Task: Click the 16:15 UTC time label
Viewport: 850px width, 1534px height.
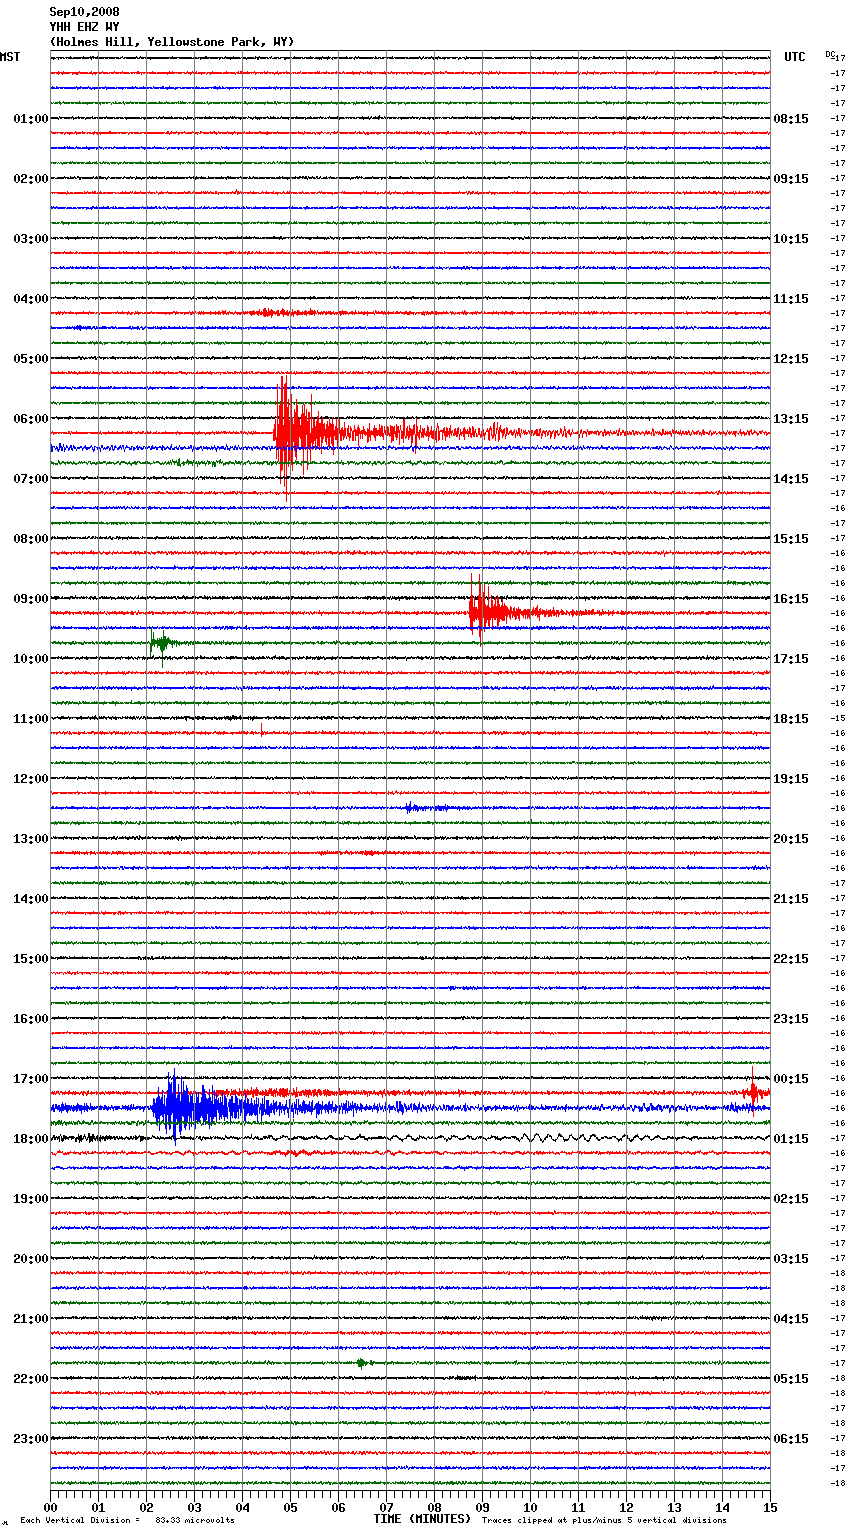Action: click(x=791, y=599)
